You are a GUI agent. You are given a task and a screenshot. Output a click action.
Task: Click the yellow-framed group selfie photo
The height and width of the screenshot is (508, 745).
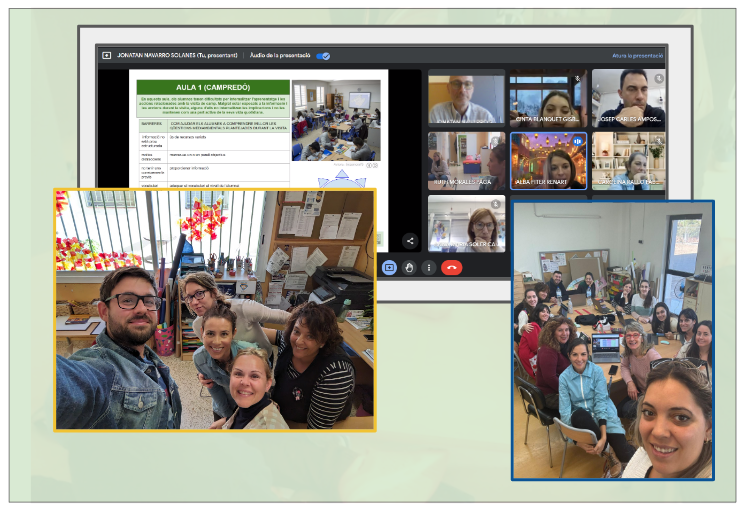(215, 310)
